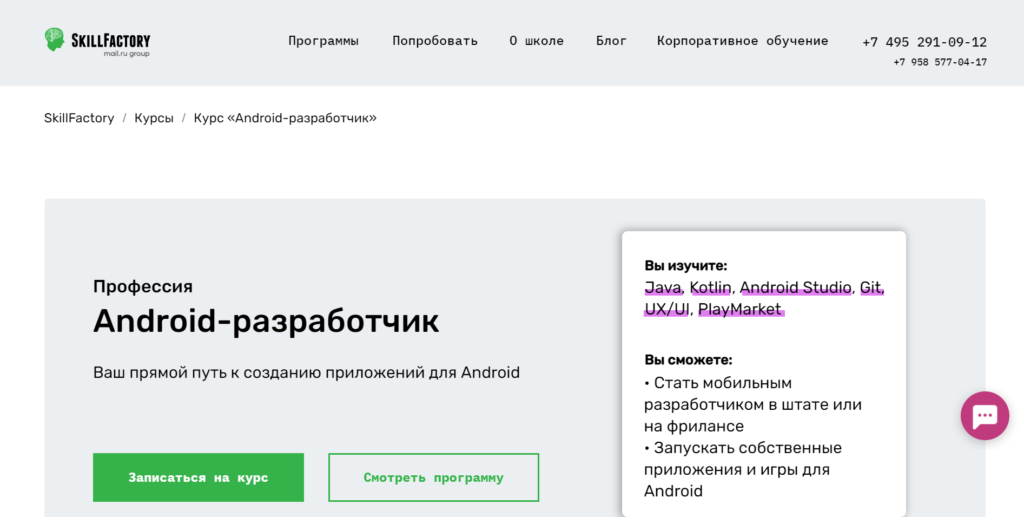This screenshot has width=1024, height=517.
Task: Call the +7 495 291-09-12 number
Action: (x=924, y=42)
